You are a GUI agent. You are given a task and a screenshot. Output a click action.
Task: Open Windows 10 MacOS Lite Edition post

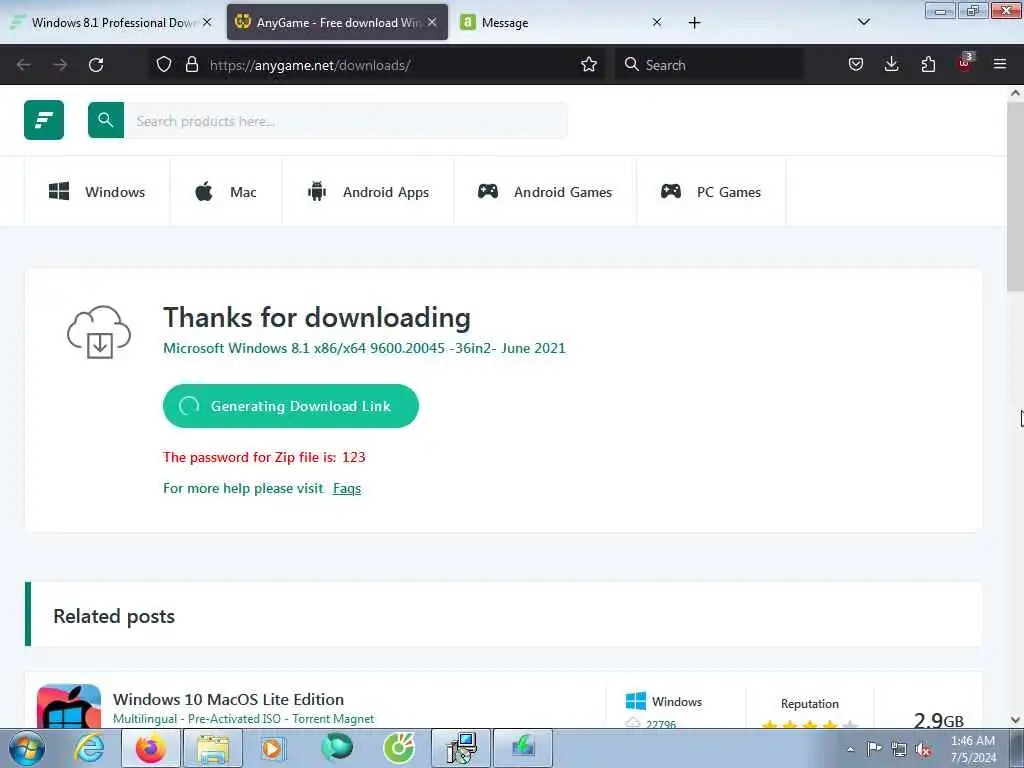(229, 699)
